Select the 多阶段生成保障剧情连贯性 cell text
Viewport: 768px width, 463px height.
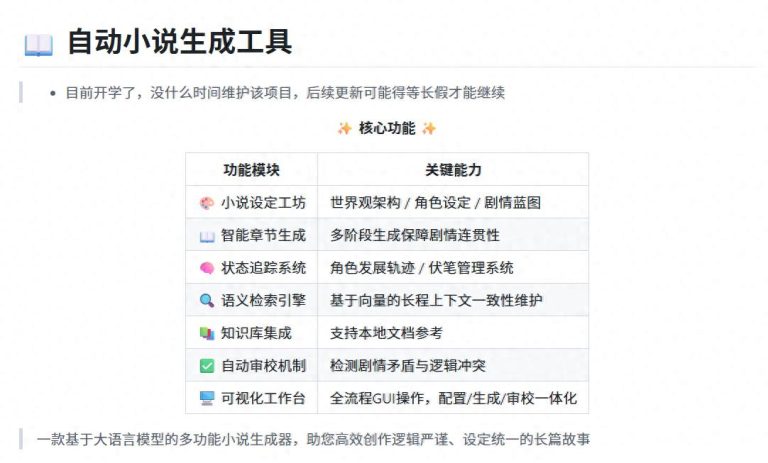coord(414,236)
